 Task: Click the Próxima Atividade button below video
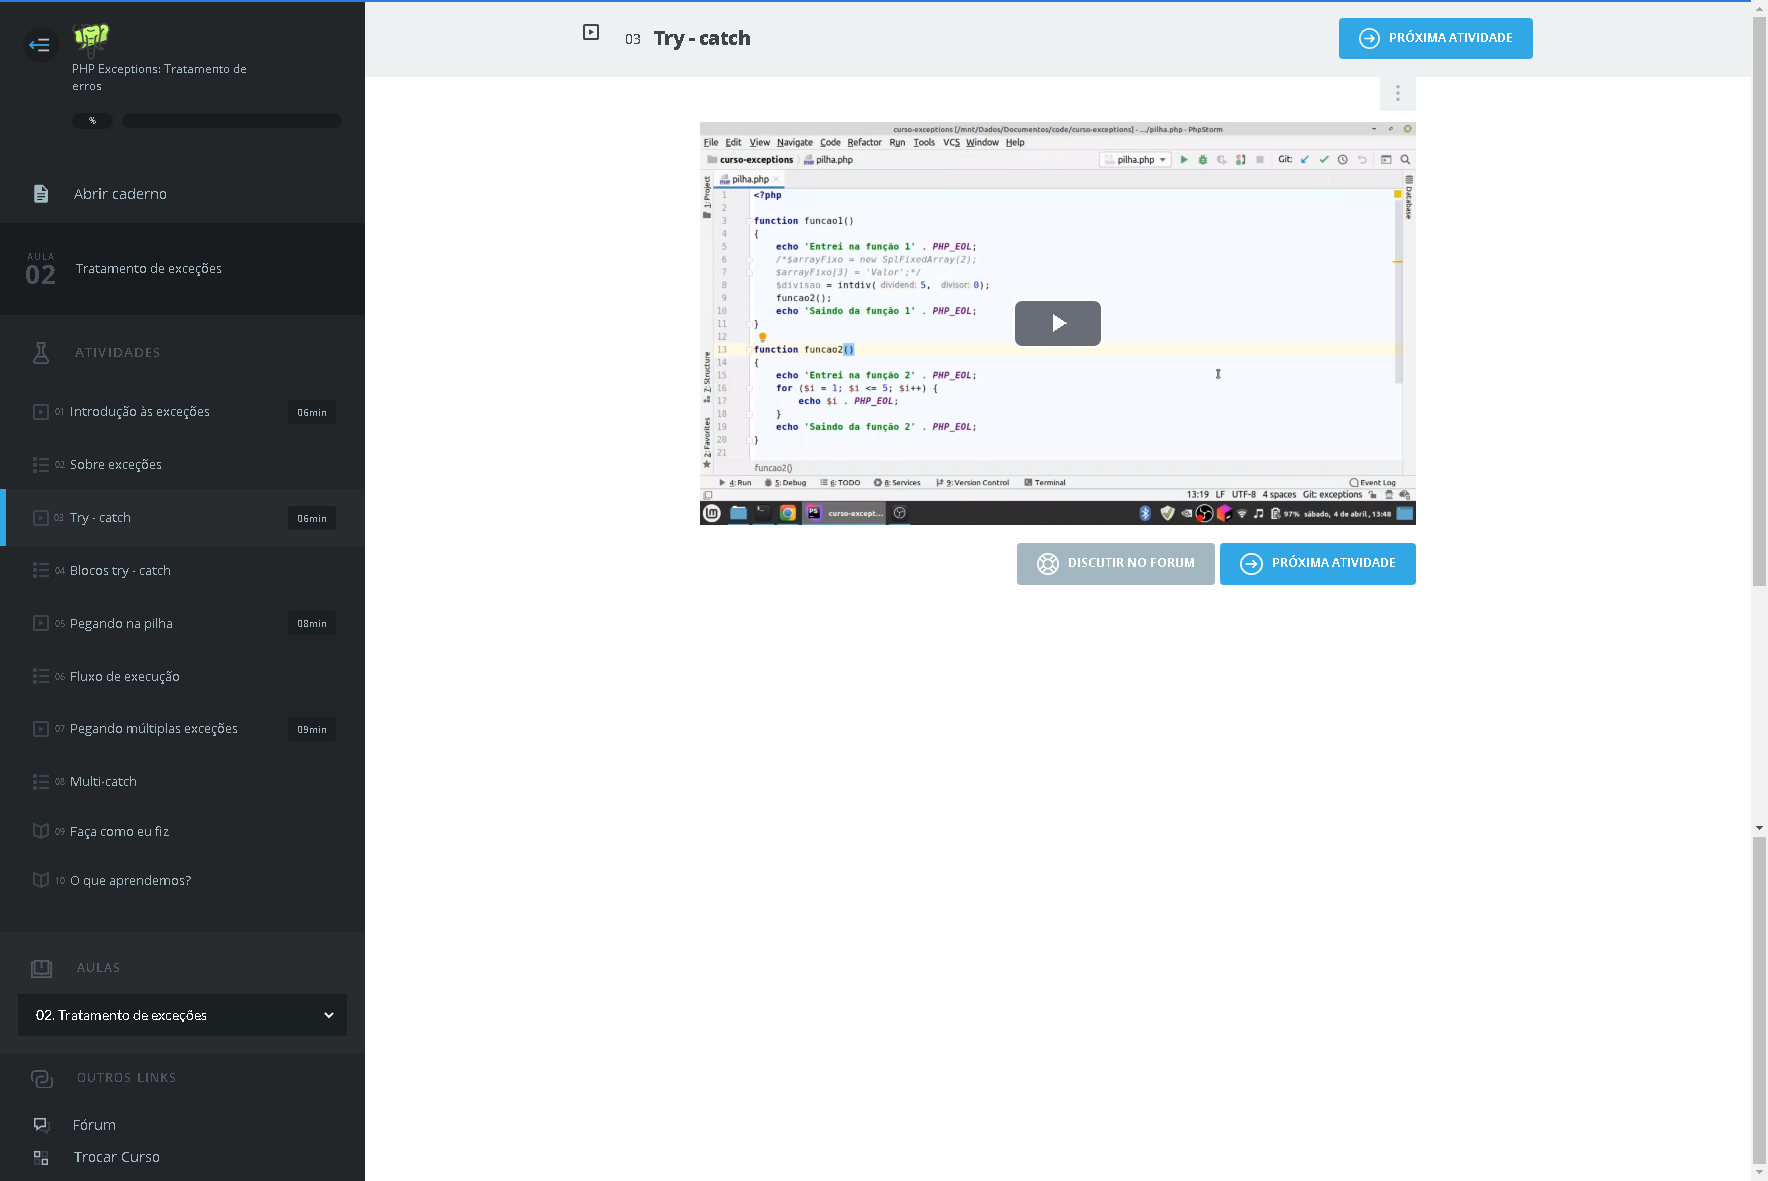[x=1317, y=564]
